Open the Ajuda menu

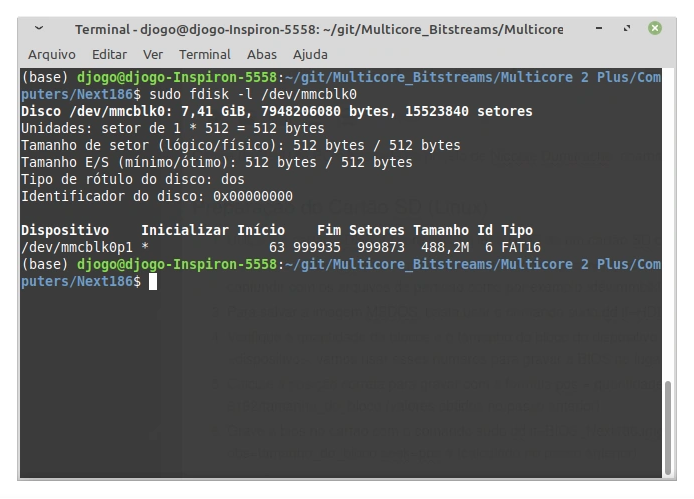pos(310,54)
